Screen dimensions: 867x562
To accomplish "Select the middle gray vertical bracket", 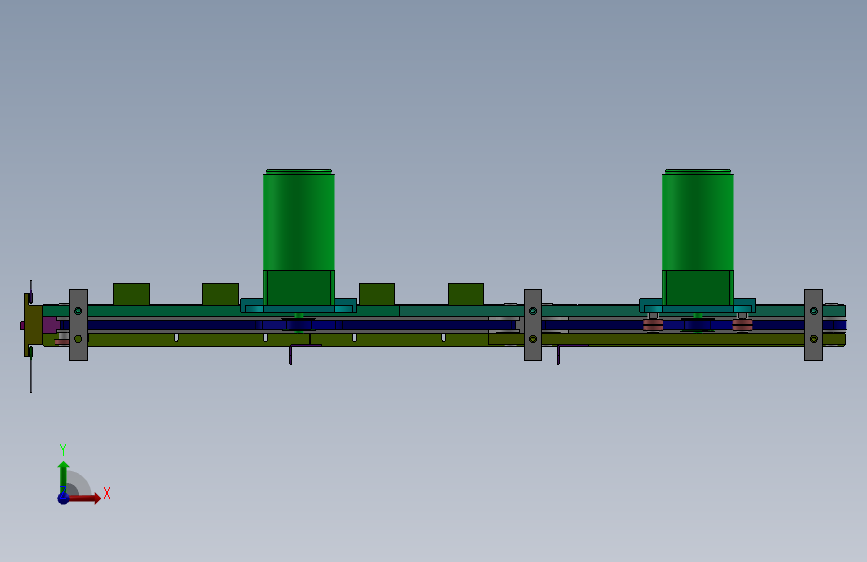I will [x=532, y=325].
